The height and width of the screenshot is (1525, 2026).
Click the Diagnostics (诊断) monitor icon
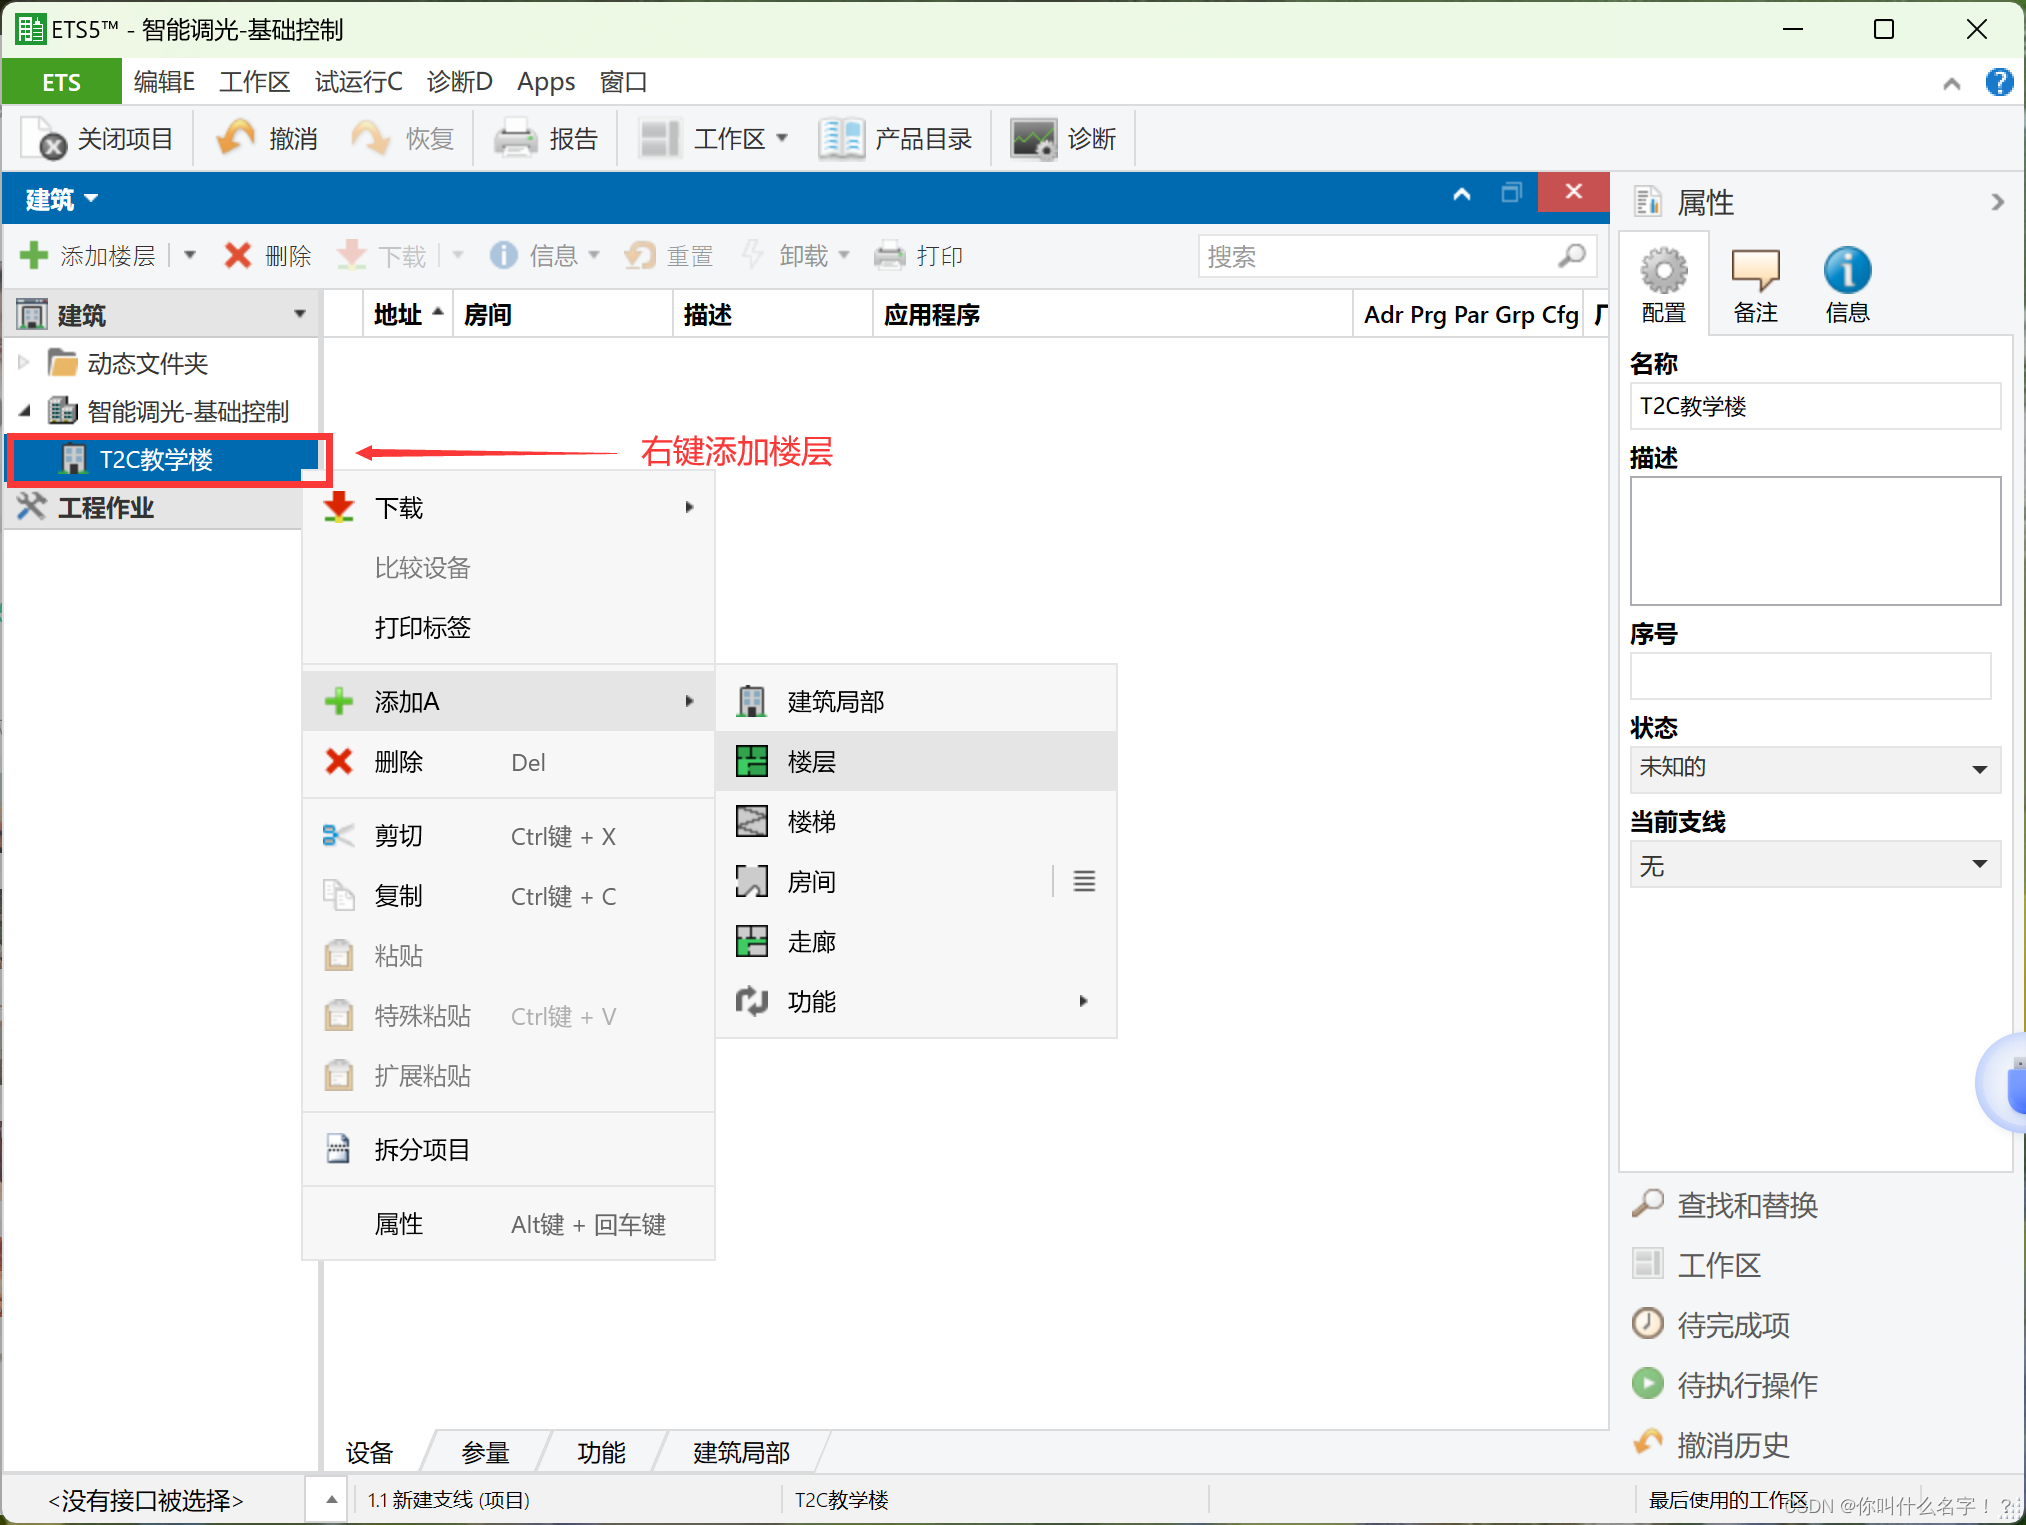[x=1033, y=138]
